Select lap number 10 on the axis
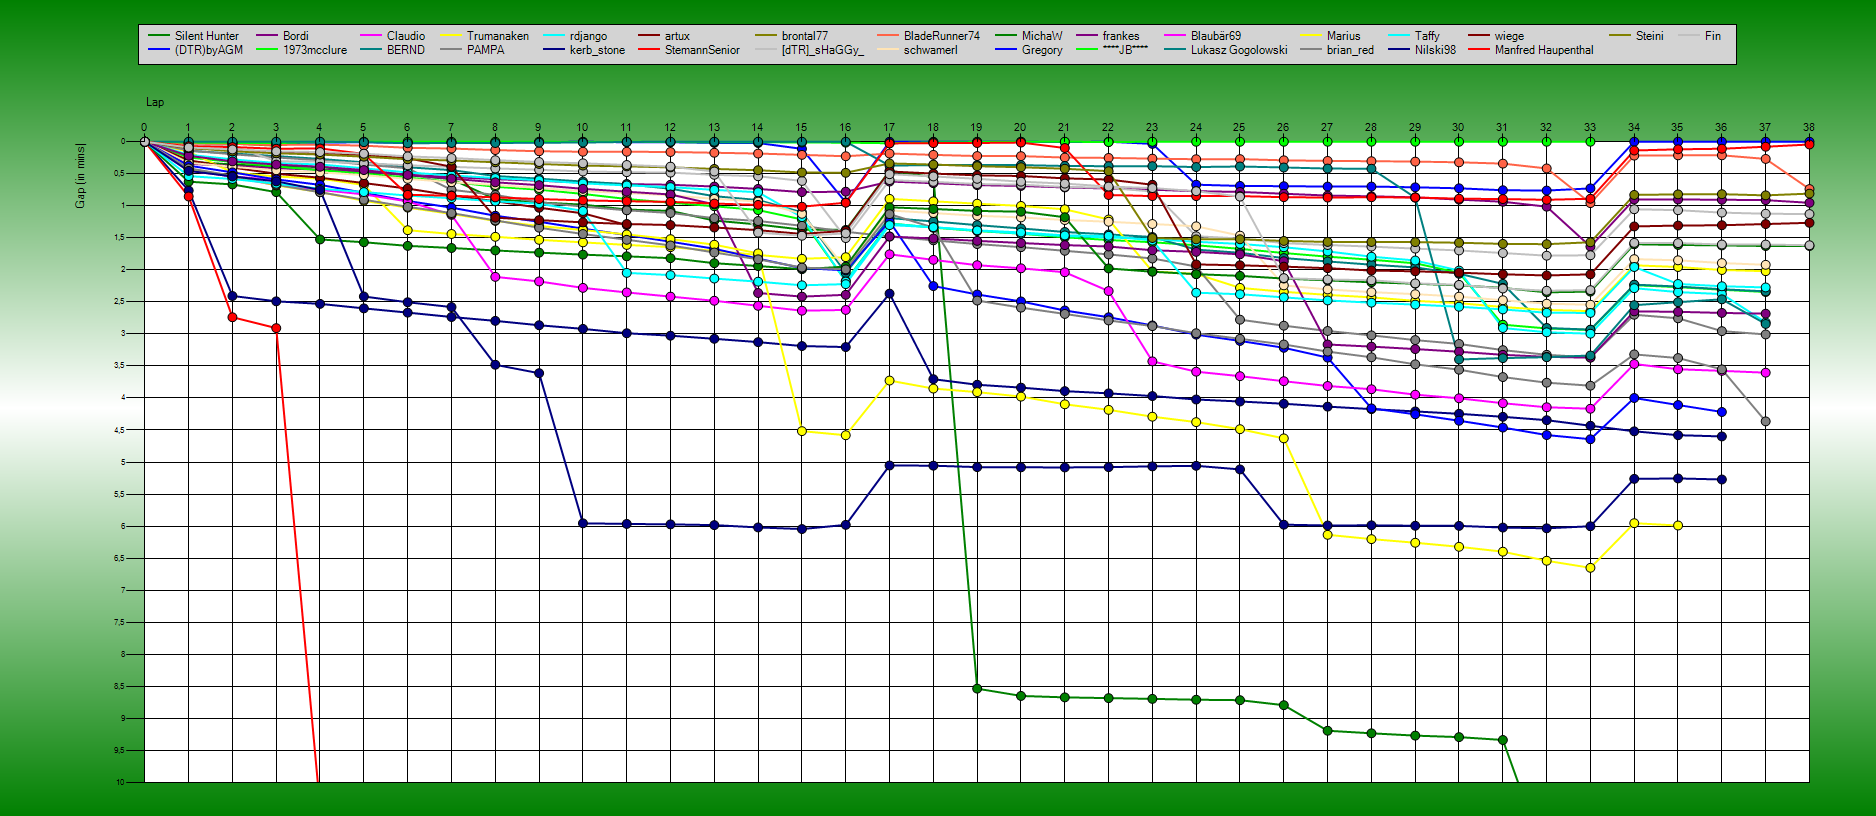This screenshot has height=816, width=1876. click(582, 128)
